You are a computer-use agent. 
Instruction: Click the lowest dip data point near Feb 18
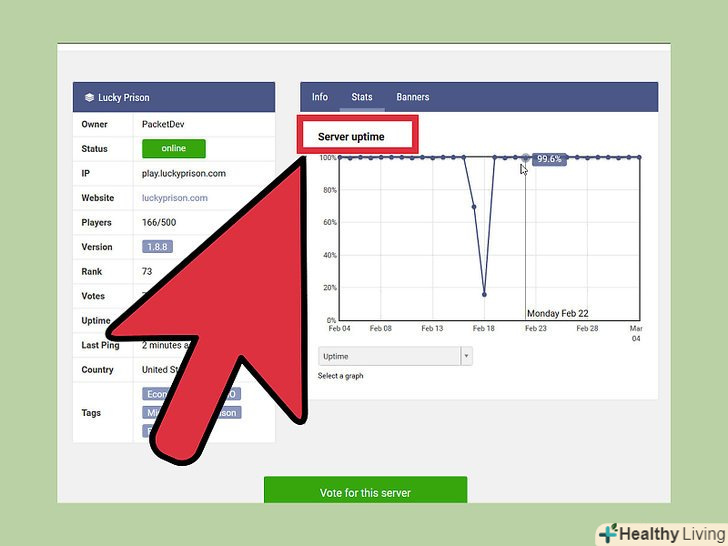(484, 294)
